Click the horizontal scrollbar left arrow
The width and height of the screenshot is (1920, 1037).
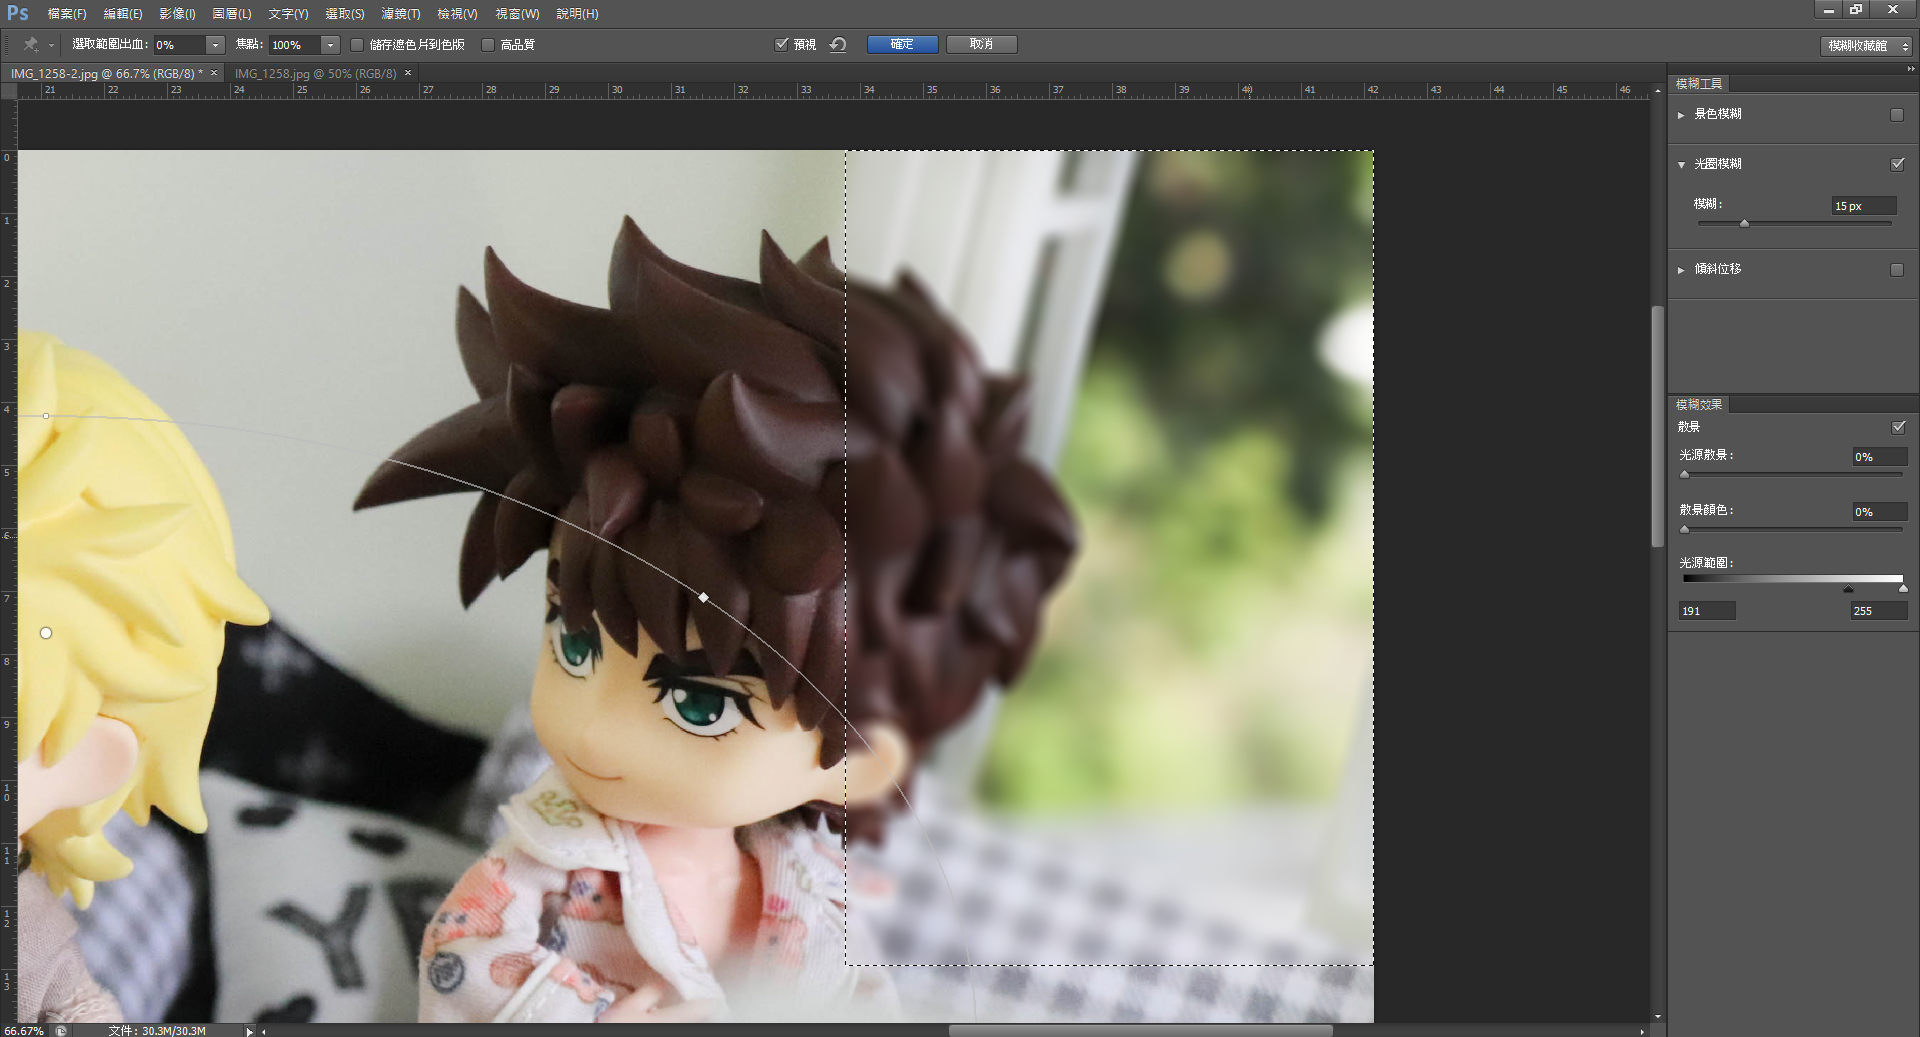click(x=264, y=1031)
